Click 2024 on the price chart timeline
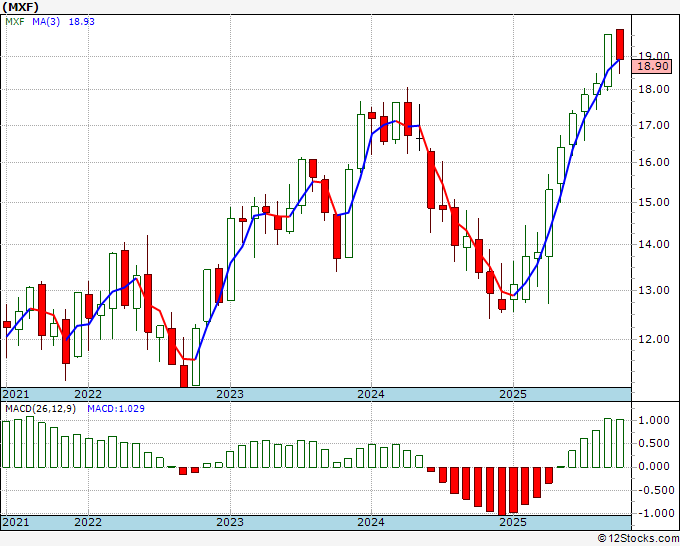Viewport: 680px width, 546px height. 371,394
